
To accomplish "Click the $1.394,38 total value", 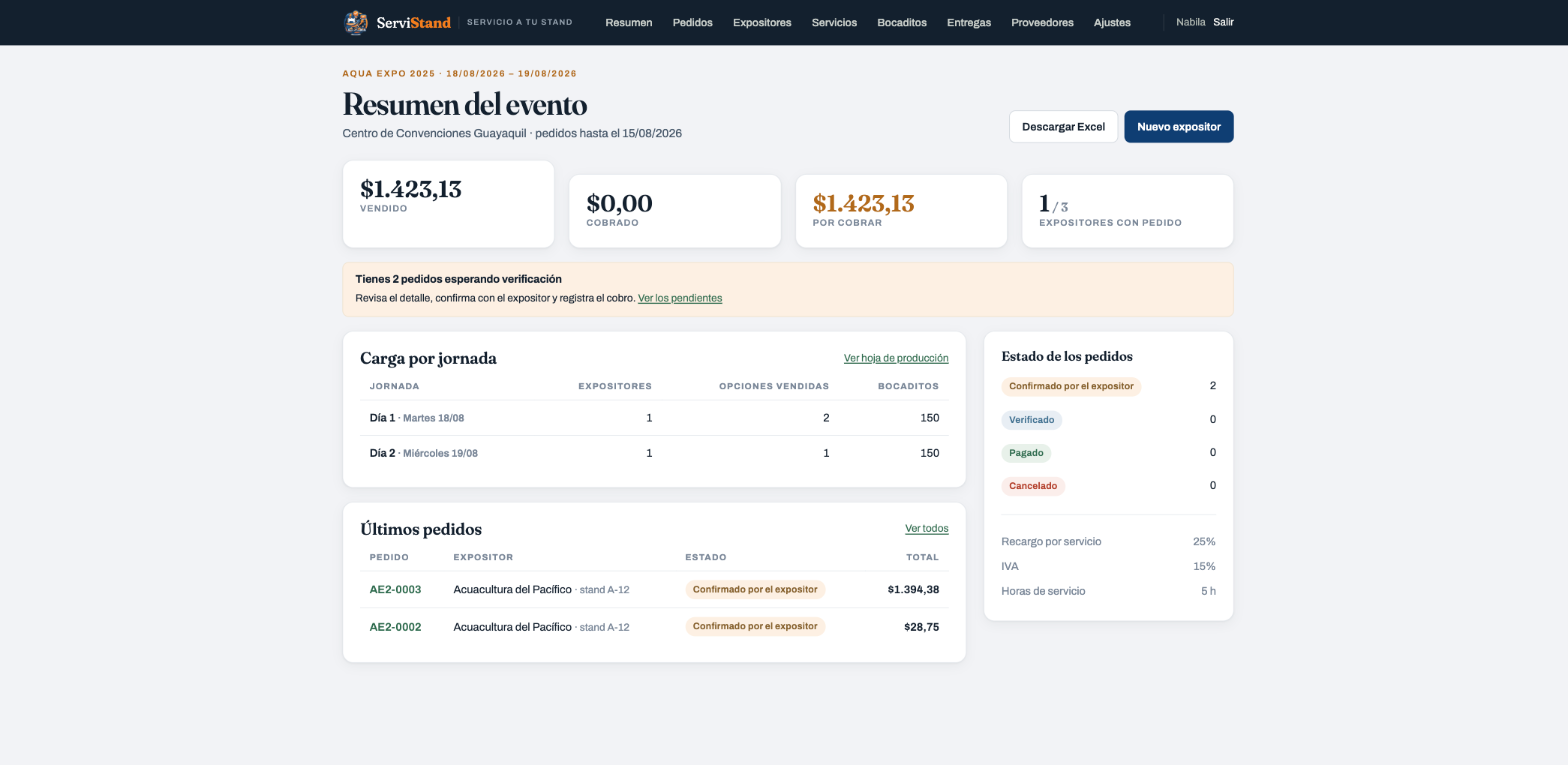I will click(913, 590).
